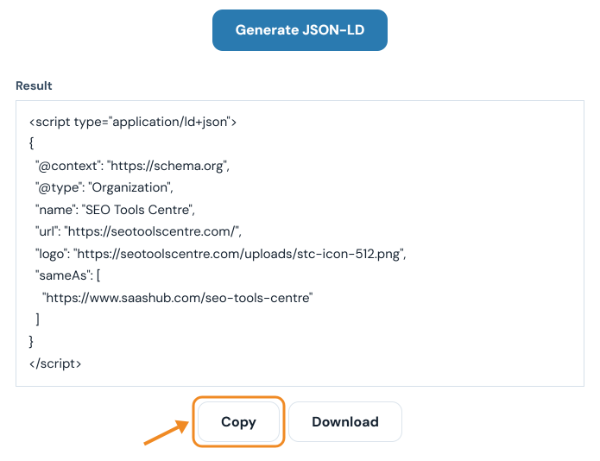Download the generated JSON-LD script
The width and height of the screenshot is (600, 461).
[x=345, y=422]
